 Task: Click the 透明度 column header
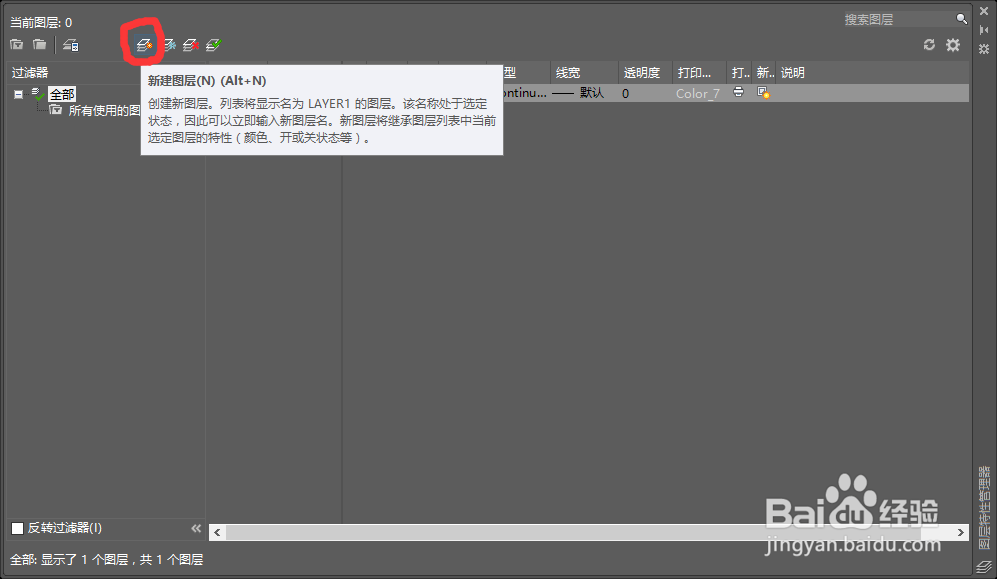(645, 72)
